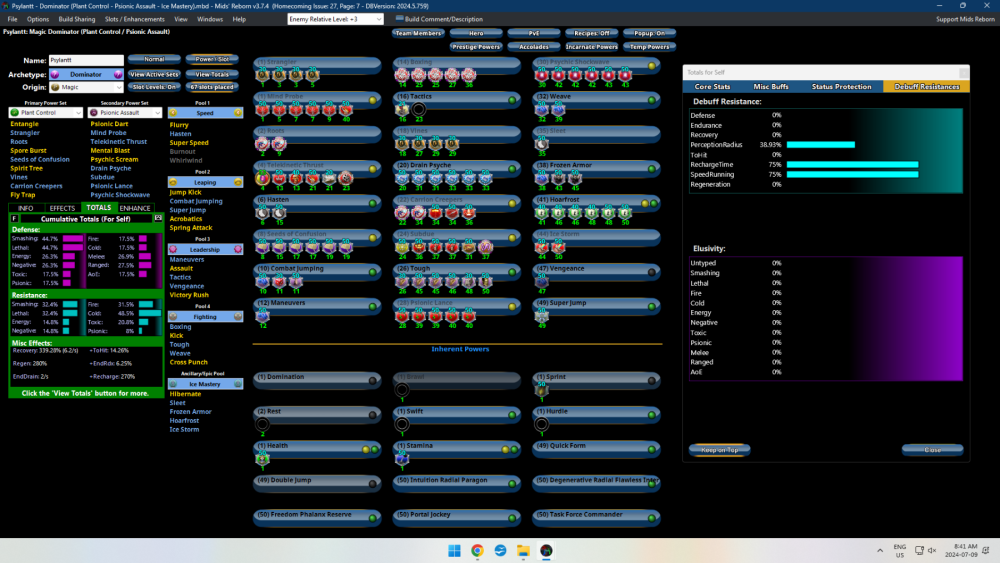Click the empty enhancement slot under Hurdle

tap(541, 424)
